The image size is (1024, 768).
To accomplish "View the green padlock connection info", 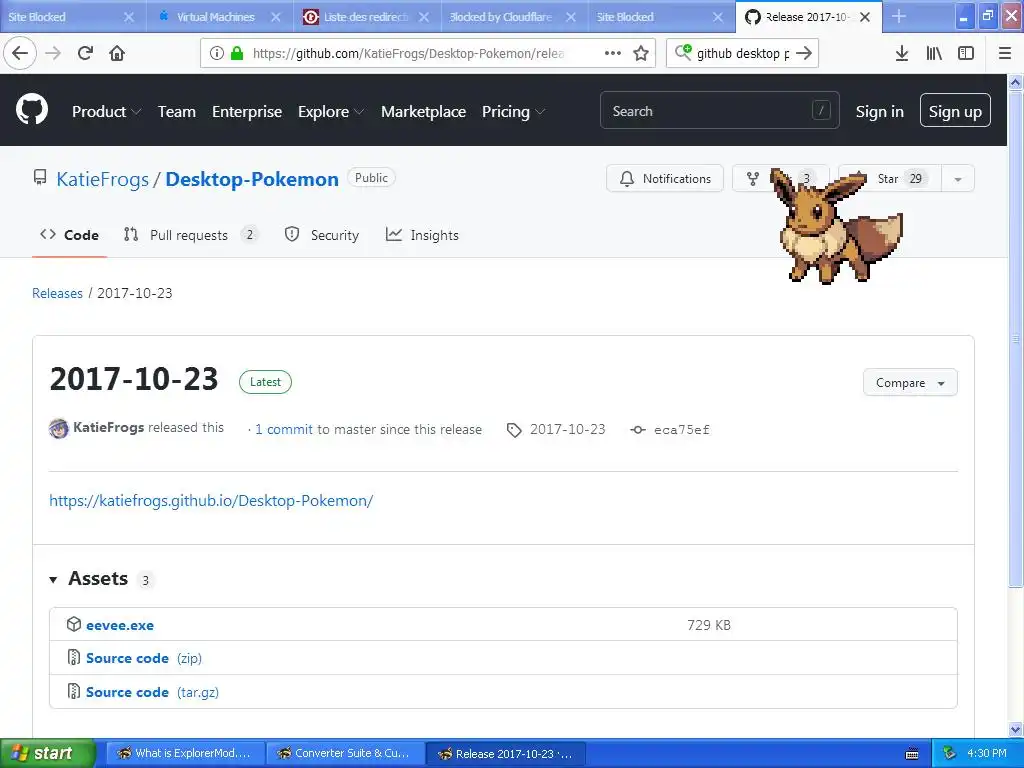I will click(237, 53).
